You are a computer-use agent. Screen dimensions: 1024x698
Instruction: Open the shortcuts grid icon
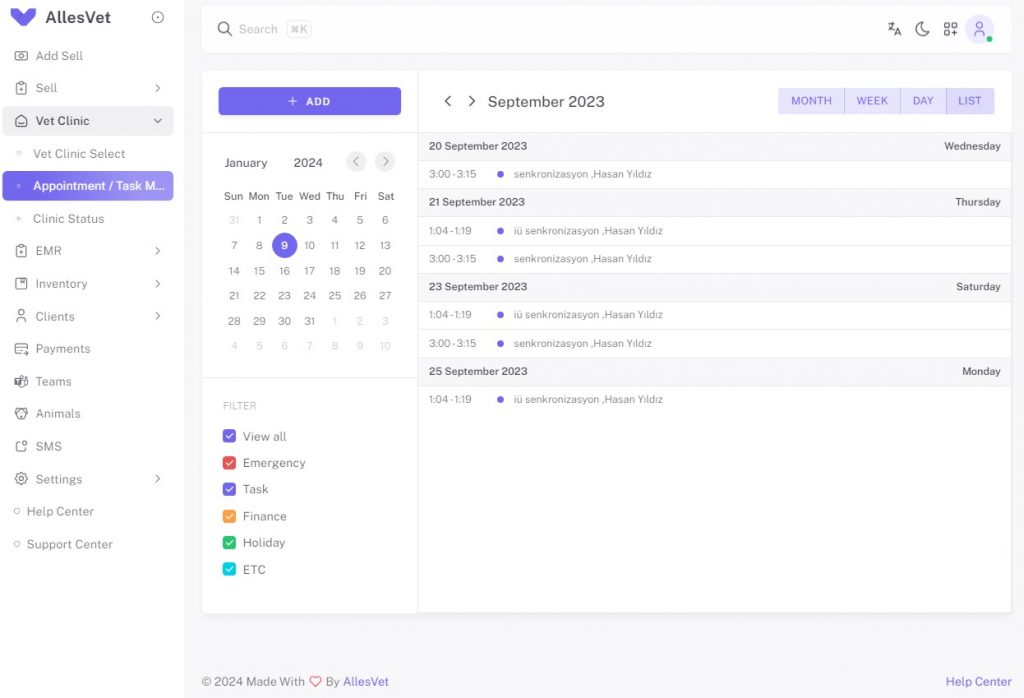tap(950, 29)
